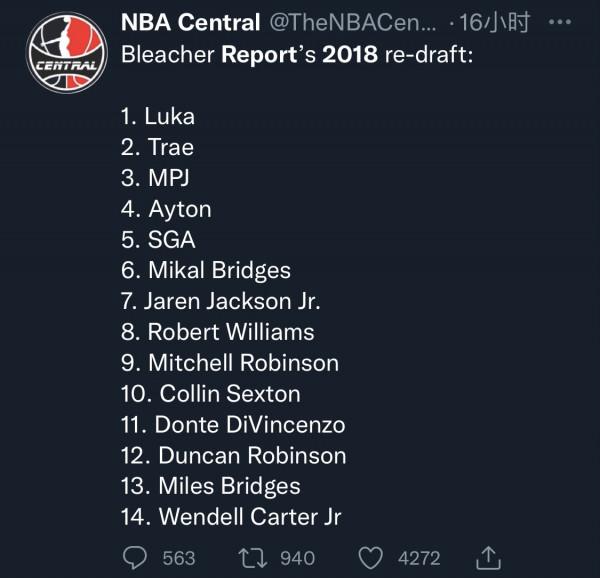Like the tweet with the heart icon
Image resolution: width=600 pixels, height=578 pixels.
(x=370, y=557)
